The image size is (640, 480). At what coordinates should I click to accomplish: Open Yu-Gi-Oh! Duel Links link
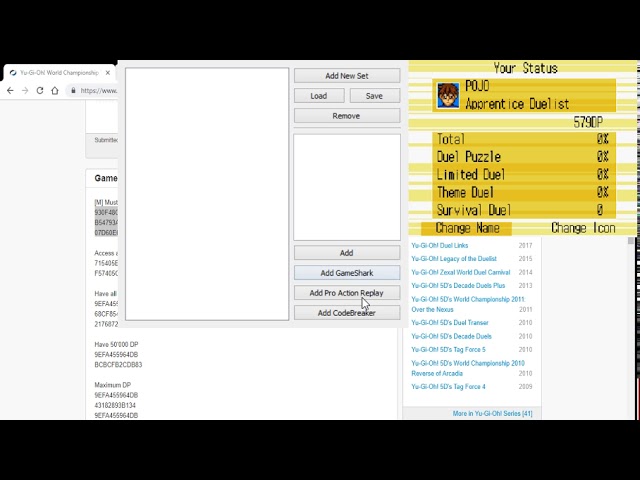click(440, 245)
